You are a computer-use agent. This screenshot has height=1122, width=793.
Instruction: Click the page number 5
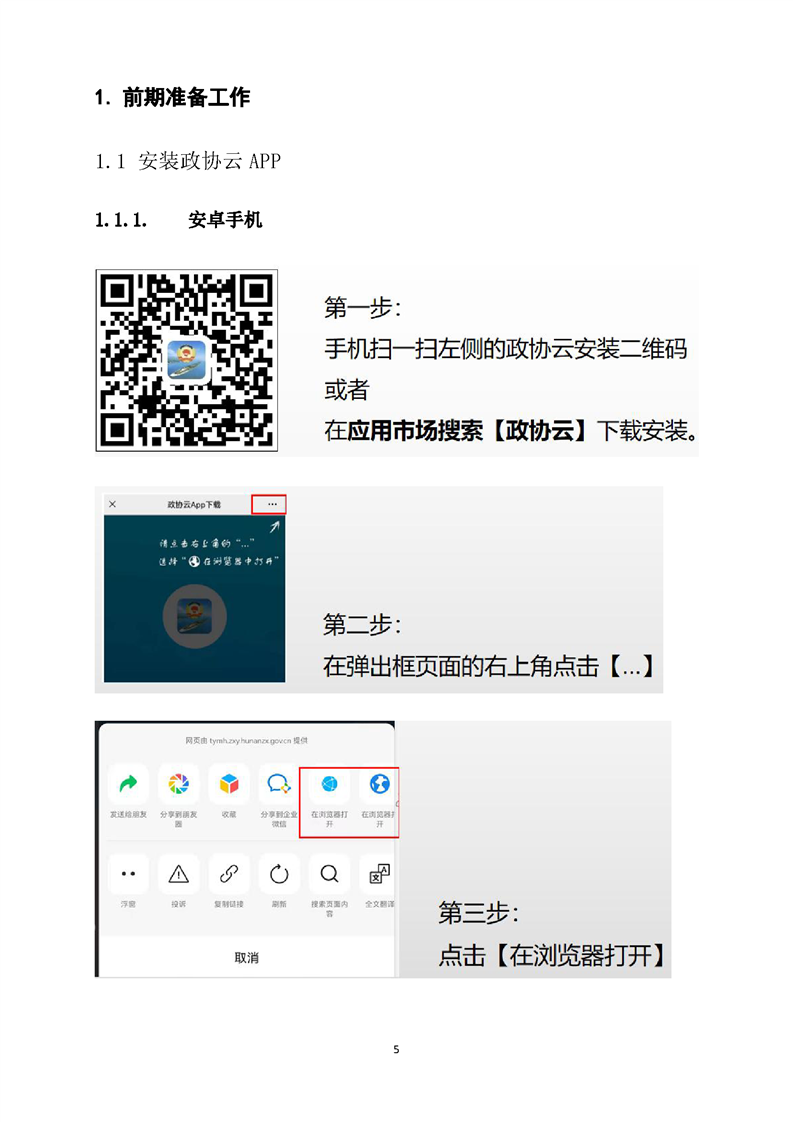(396, 1050)
